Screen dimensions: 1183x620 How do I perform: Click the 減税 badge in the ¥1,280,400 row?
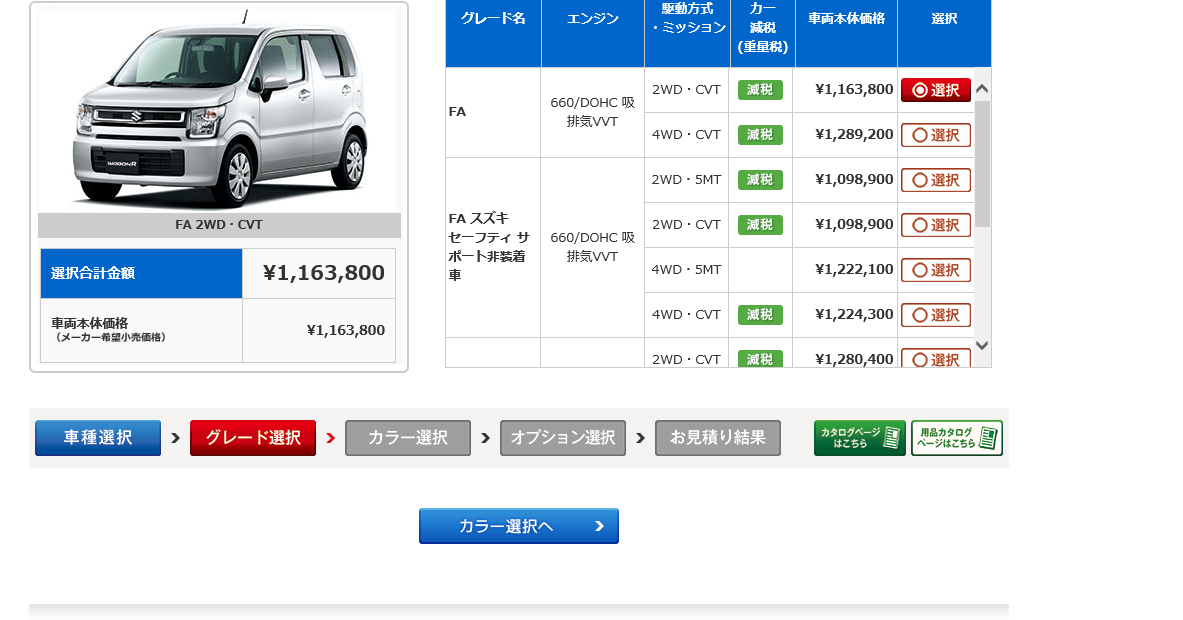760,359
